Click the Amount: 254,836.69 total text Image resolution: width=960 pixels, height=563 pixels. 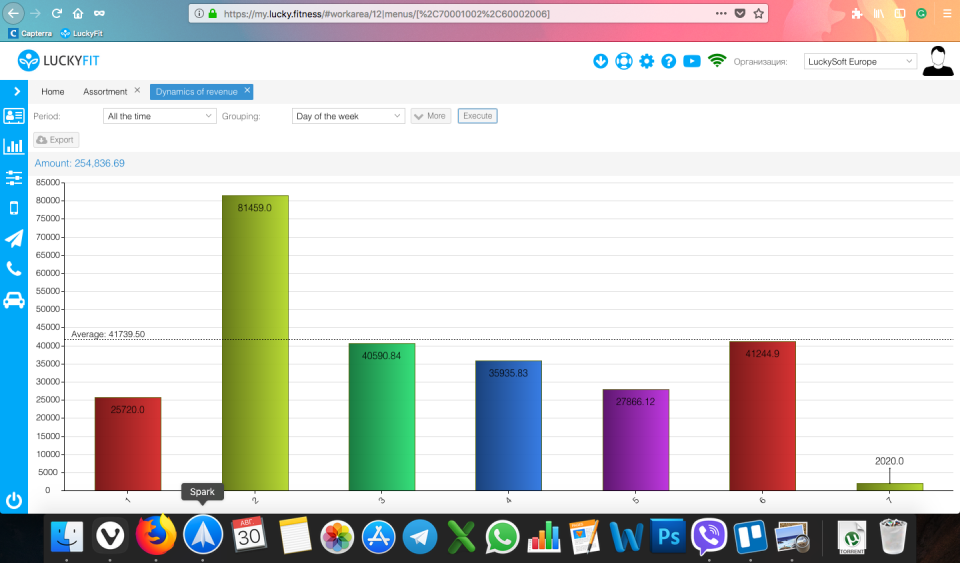pyautogui.click(x=80, y=163)
